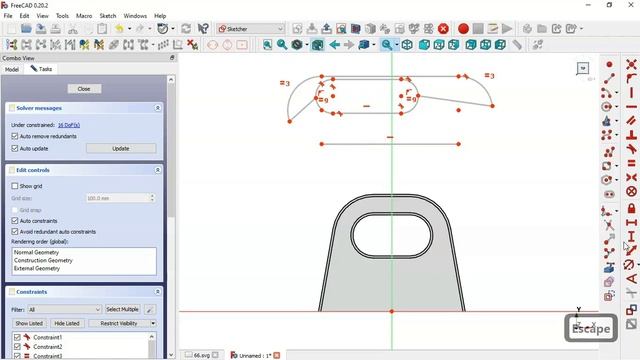Click the red X close sketch icon
640x360 pixels.
[443, 29]
